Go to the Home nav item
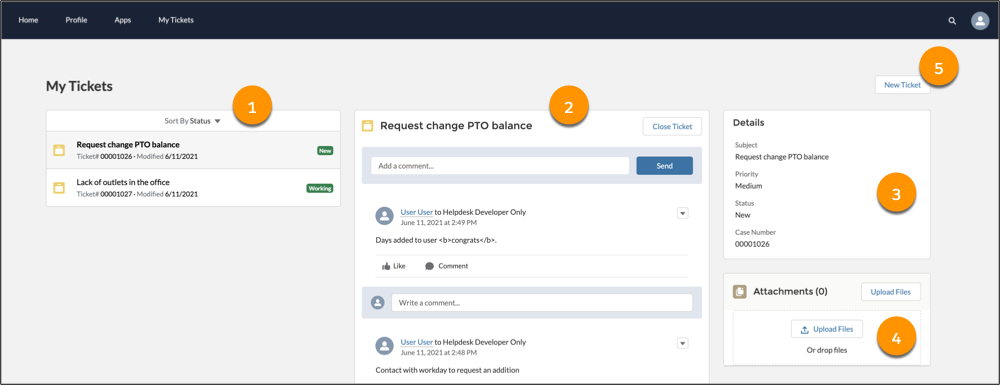This screenshot has height=385, width=1000. point(28,20)
